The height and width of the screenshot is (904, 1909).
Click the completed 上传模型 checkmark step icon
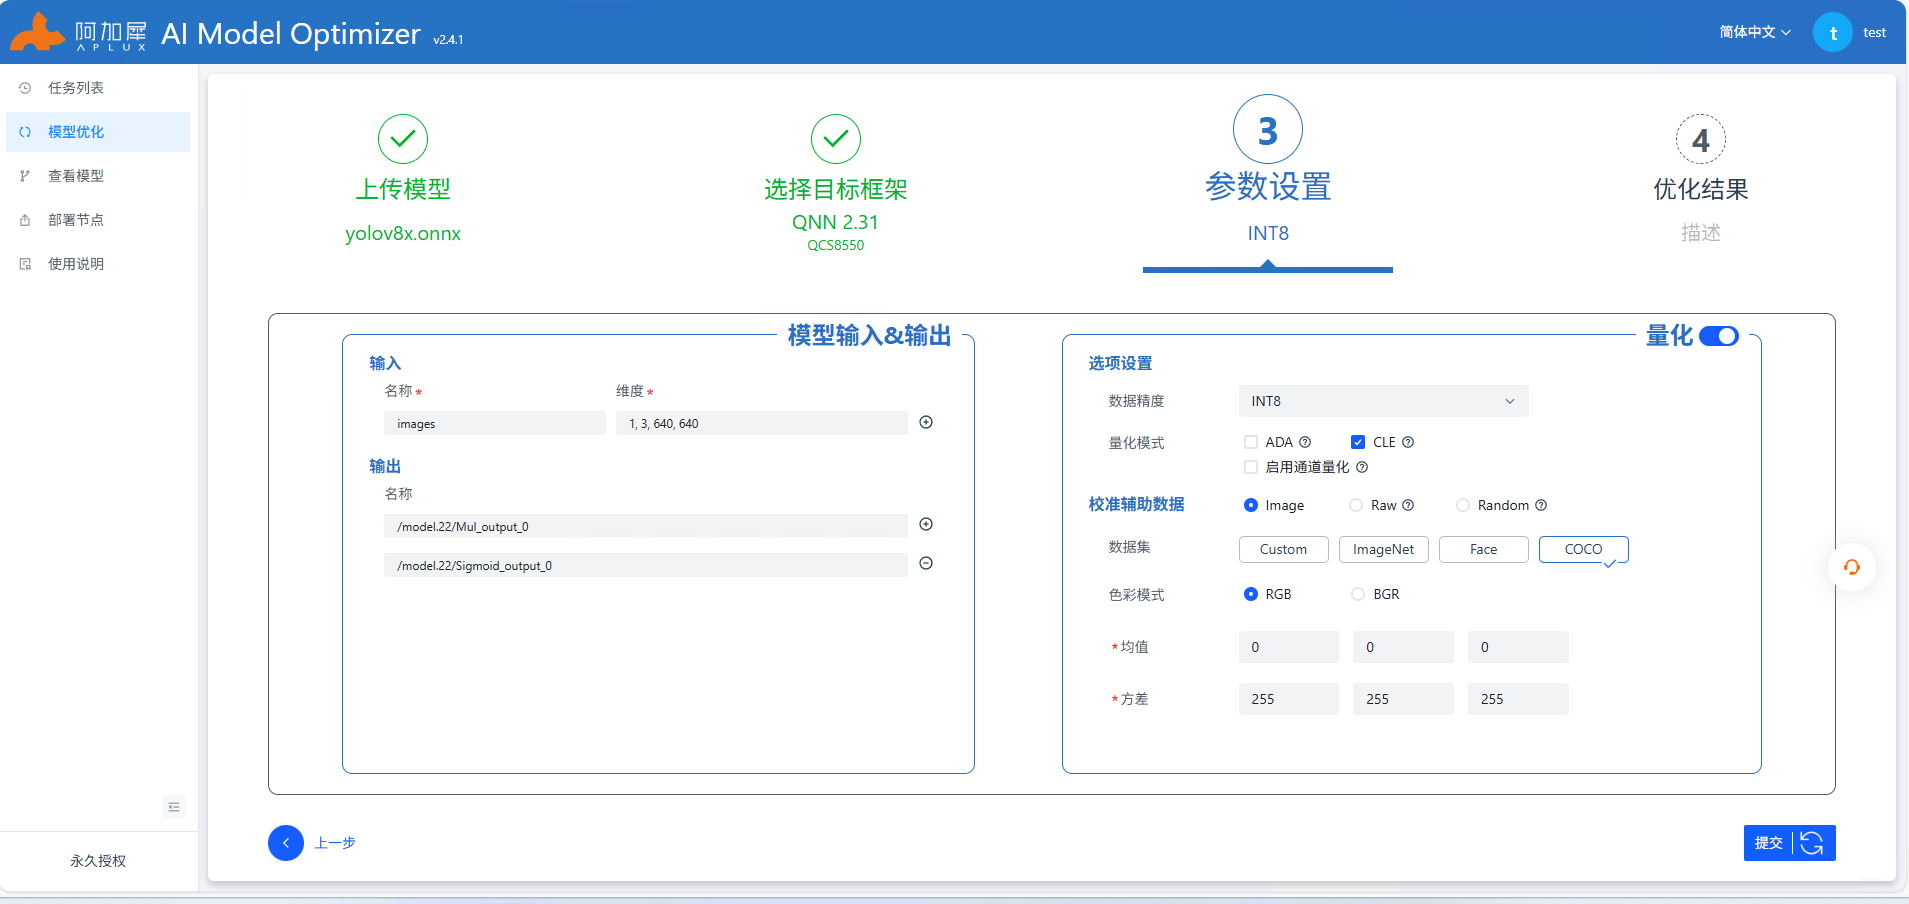pos(403,139)
